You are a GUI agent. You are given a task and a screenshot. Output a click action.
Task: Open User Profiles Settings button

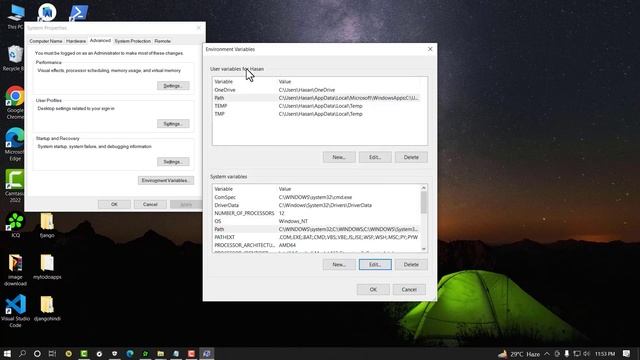(173, 124)
